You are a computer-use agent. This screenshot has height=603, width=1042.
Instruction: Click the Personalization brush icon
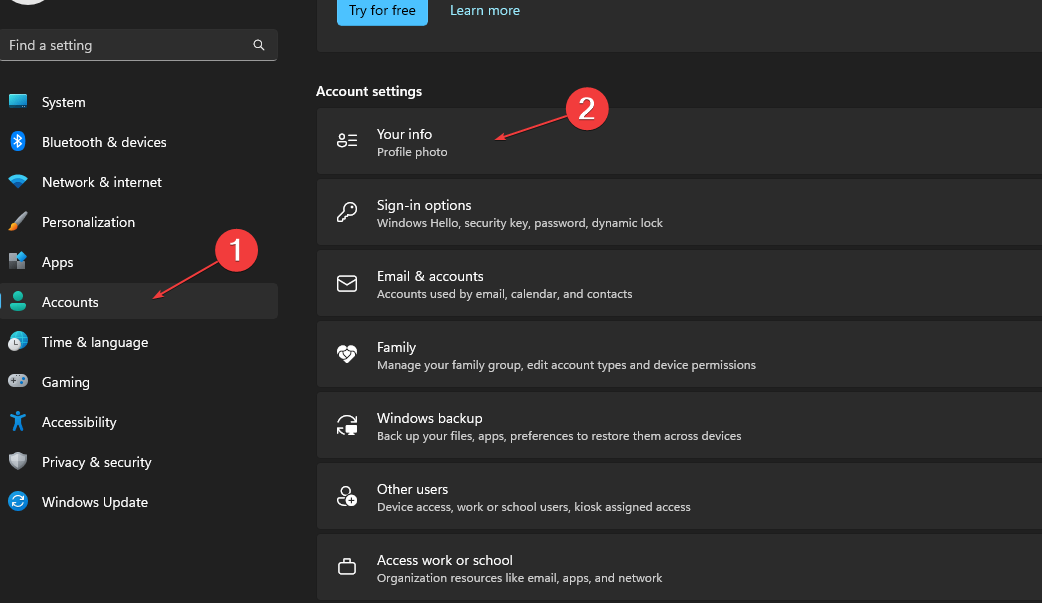tap(18, 221)
